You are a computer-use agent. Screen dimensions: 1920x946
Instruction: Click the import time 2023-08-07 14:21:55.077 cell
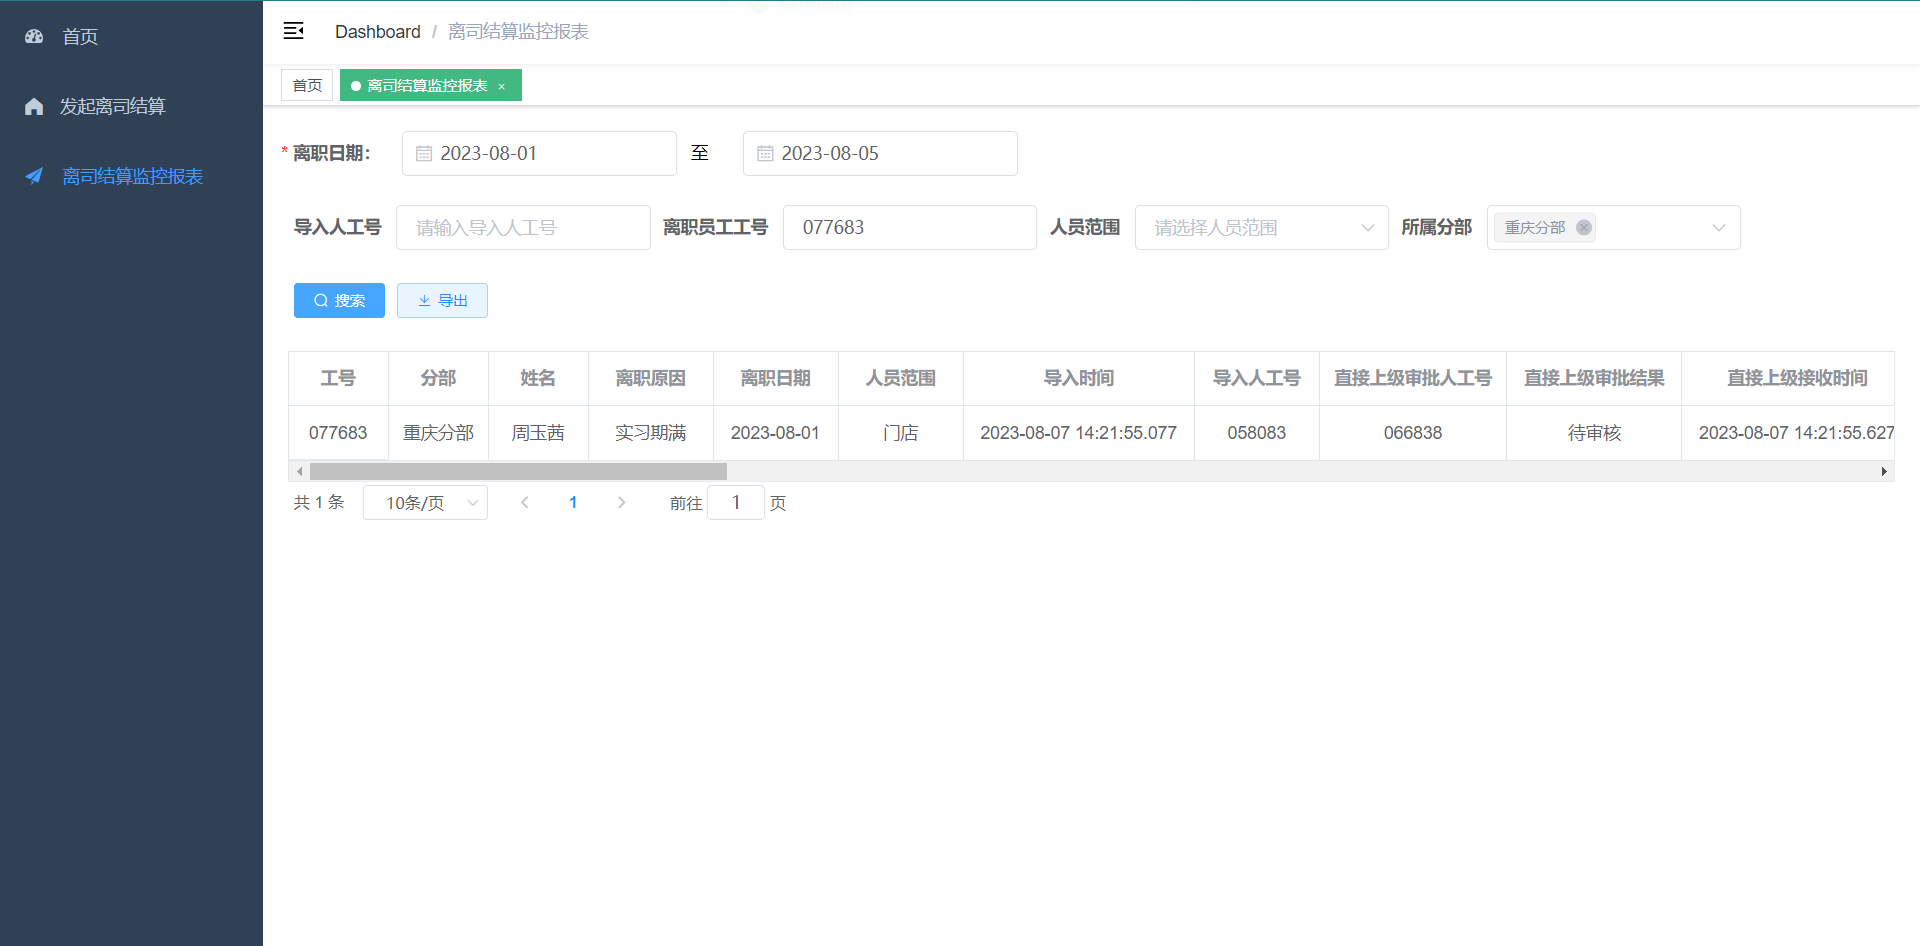(1079, 433)
